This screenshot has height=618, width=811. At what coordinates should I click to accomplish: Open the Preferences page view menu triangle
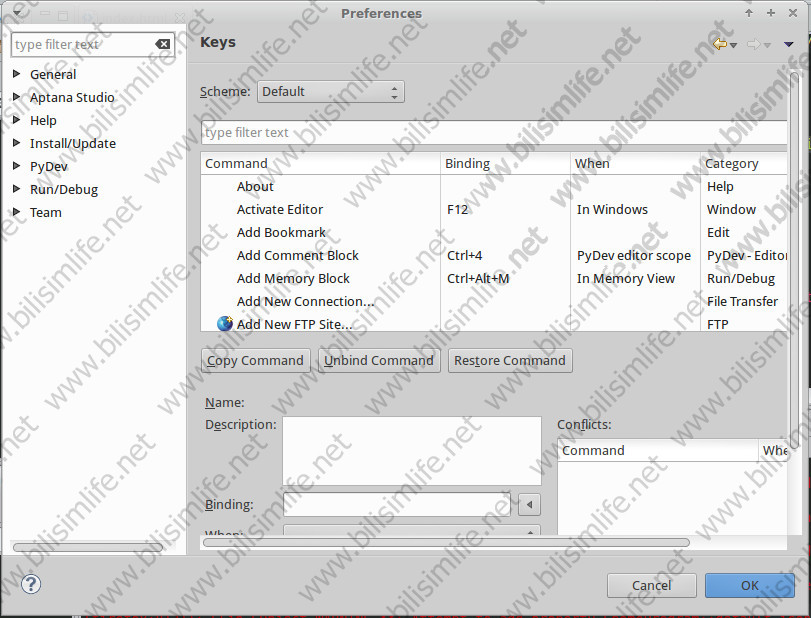pos(789,44)
